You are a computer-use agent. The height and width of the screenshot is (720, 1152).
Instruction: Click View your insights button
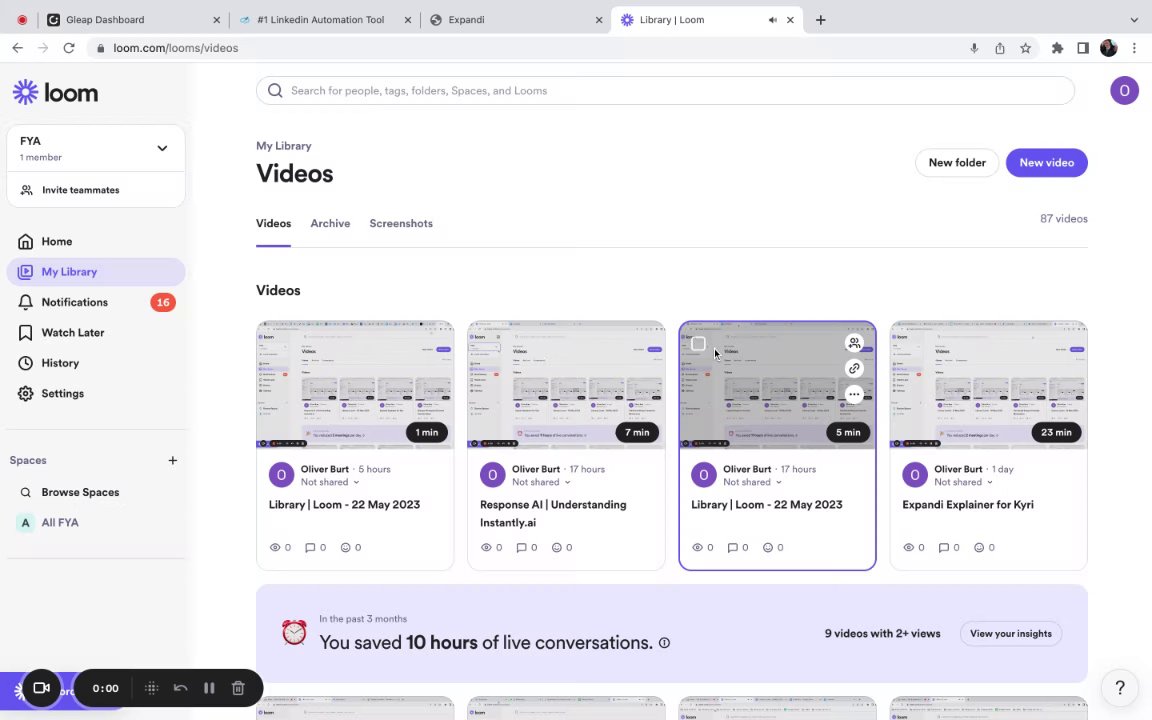(x=1010, y=633)
